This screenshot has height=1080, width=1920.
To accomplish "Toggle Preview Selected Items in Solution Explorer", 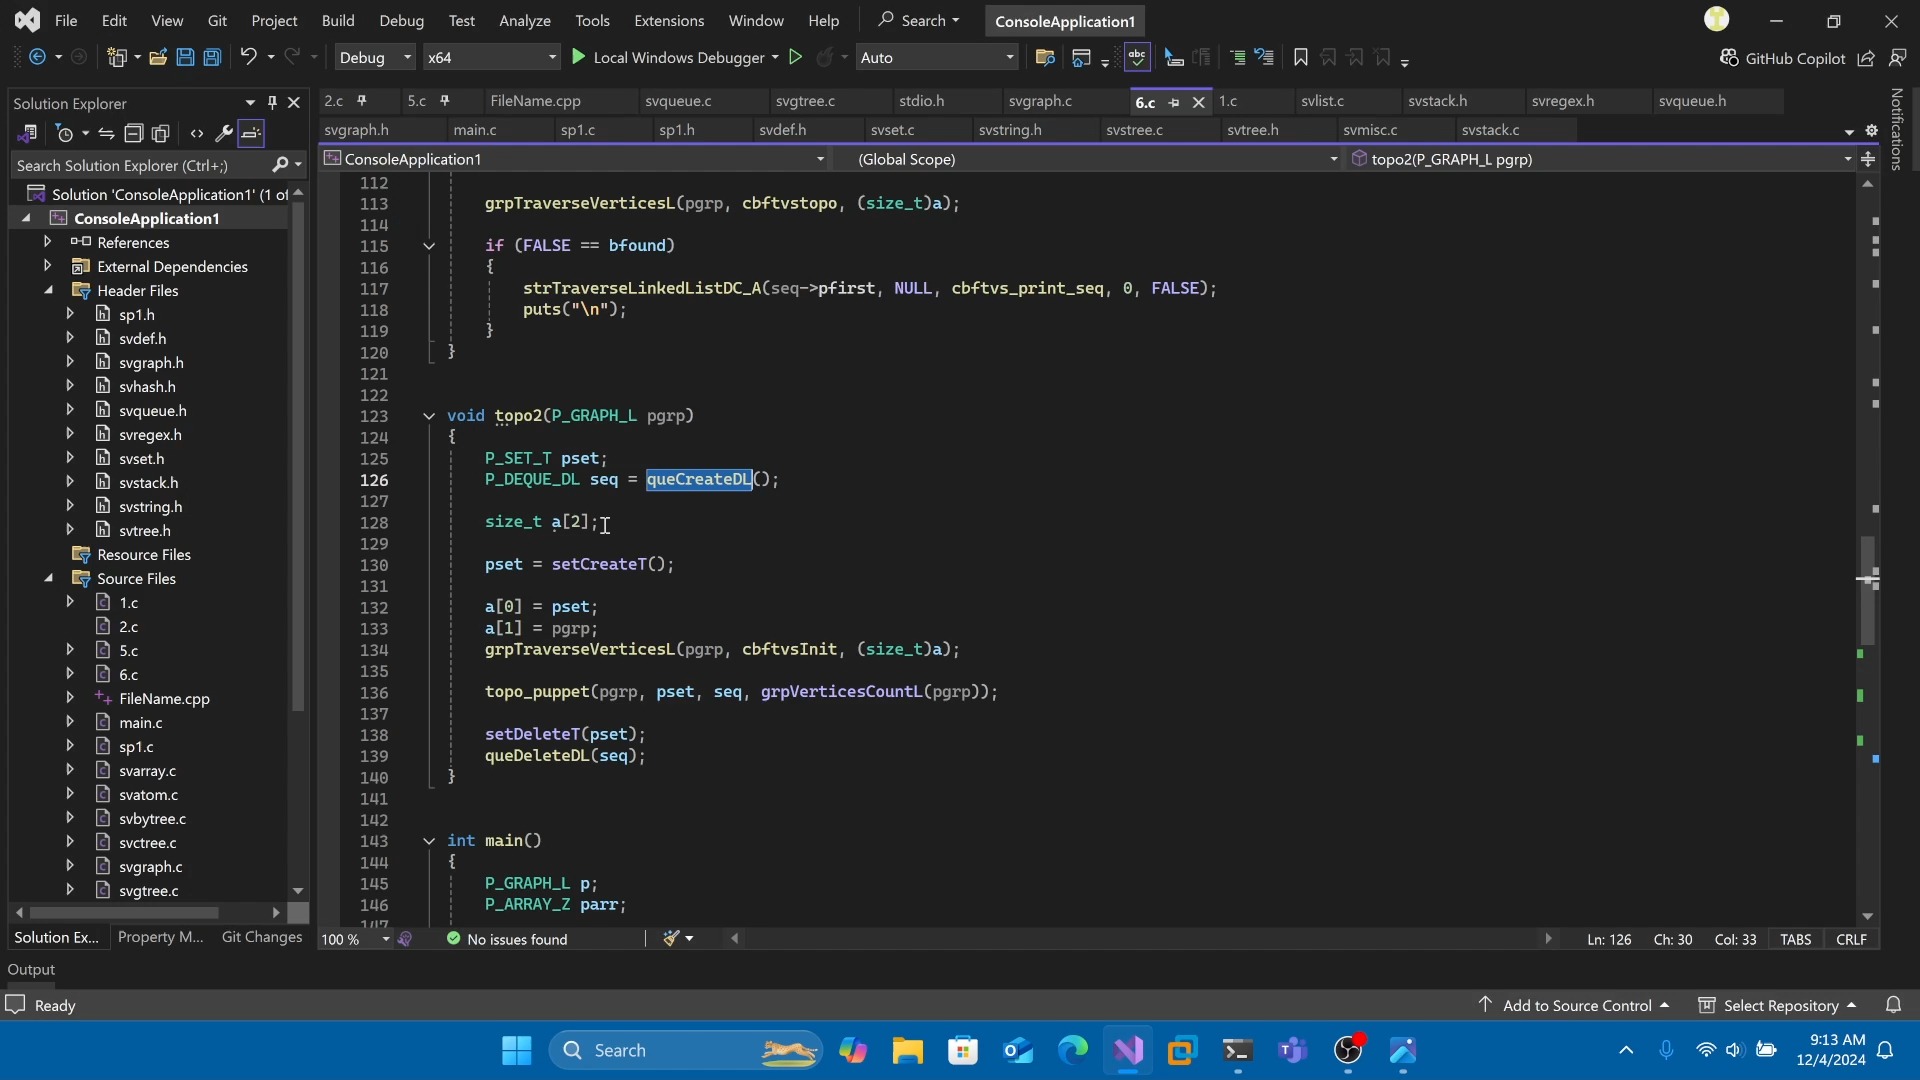I will click(x=251, y=133).
